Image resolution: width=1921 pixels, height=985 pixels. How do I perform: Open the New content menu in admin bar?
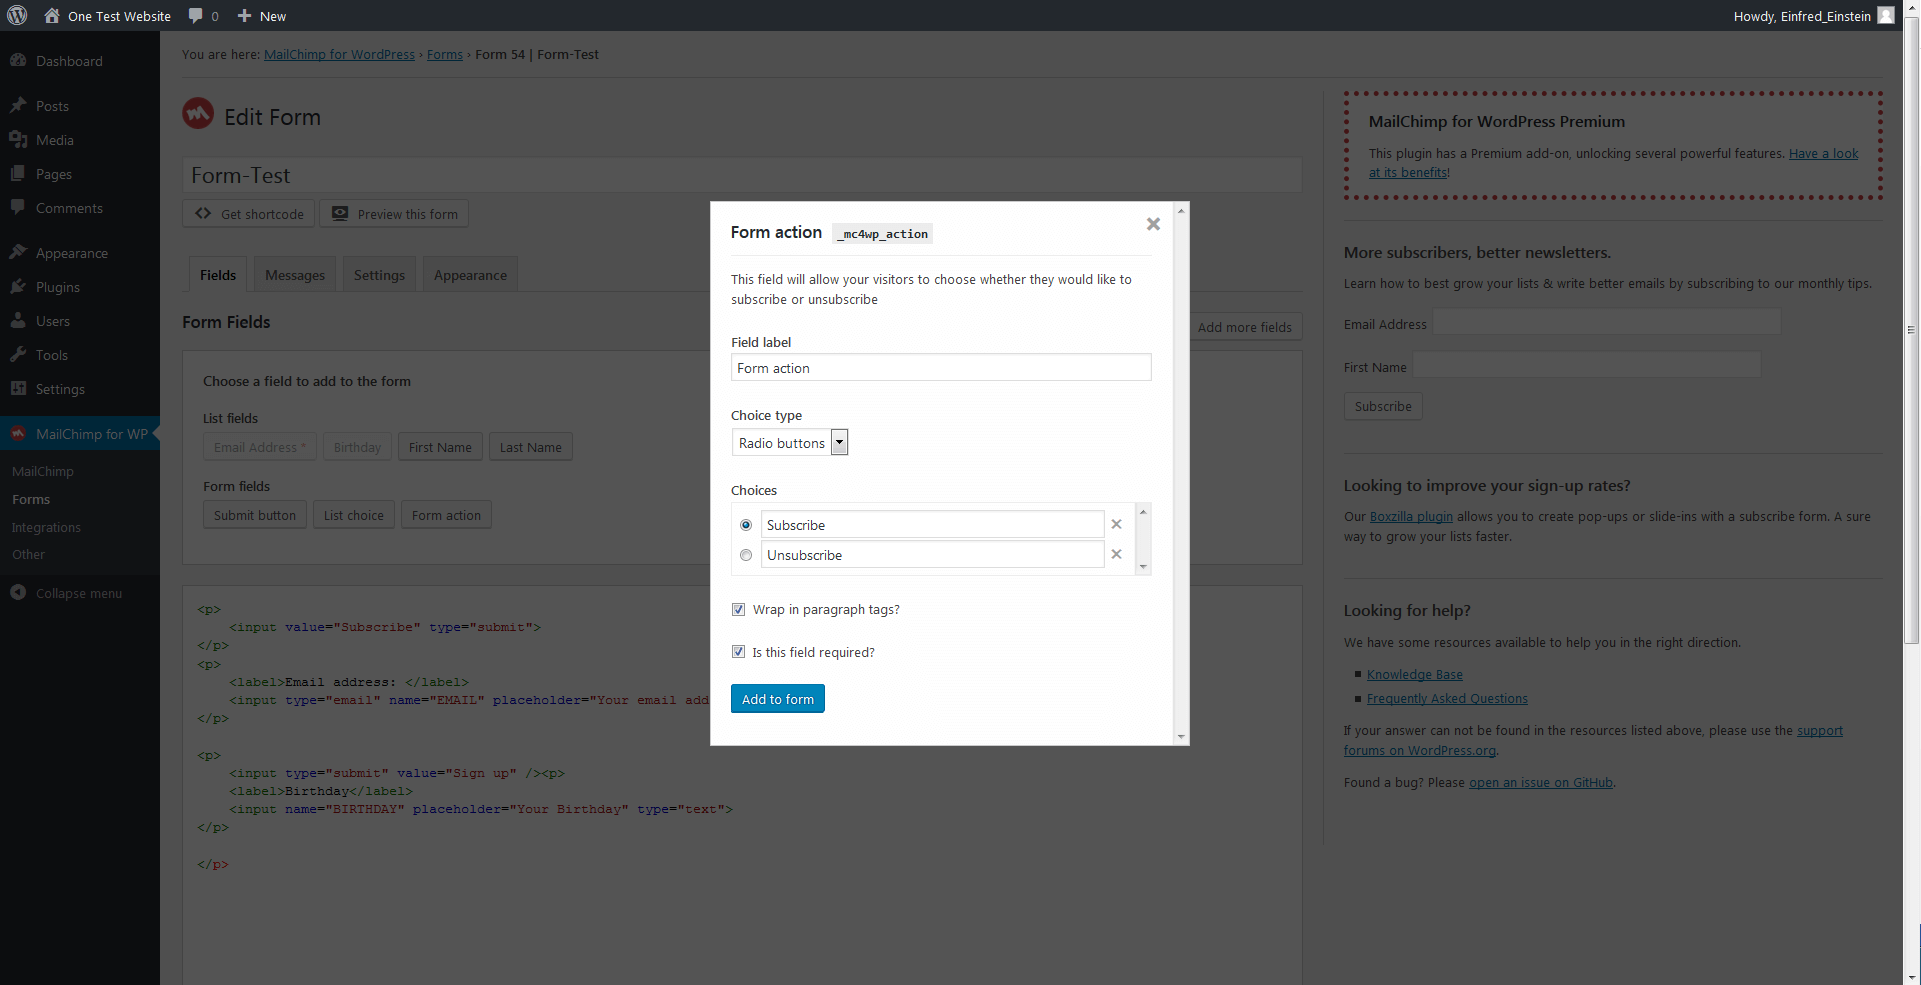(x=262, y=16)
